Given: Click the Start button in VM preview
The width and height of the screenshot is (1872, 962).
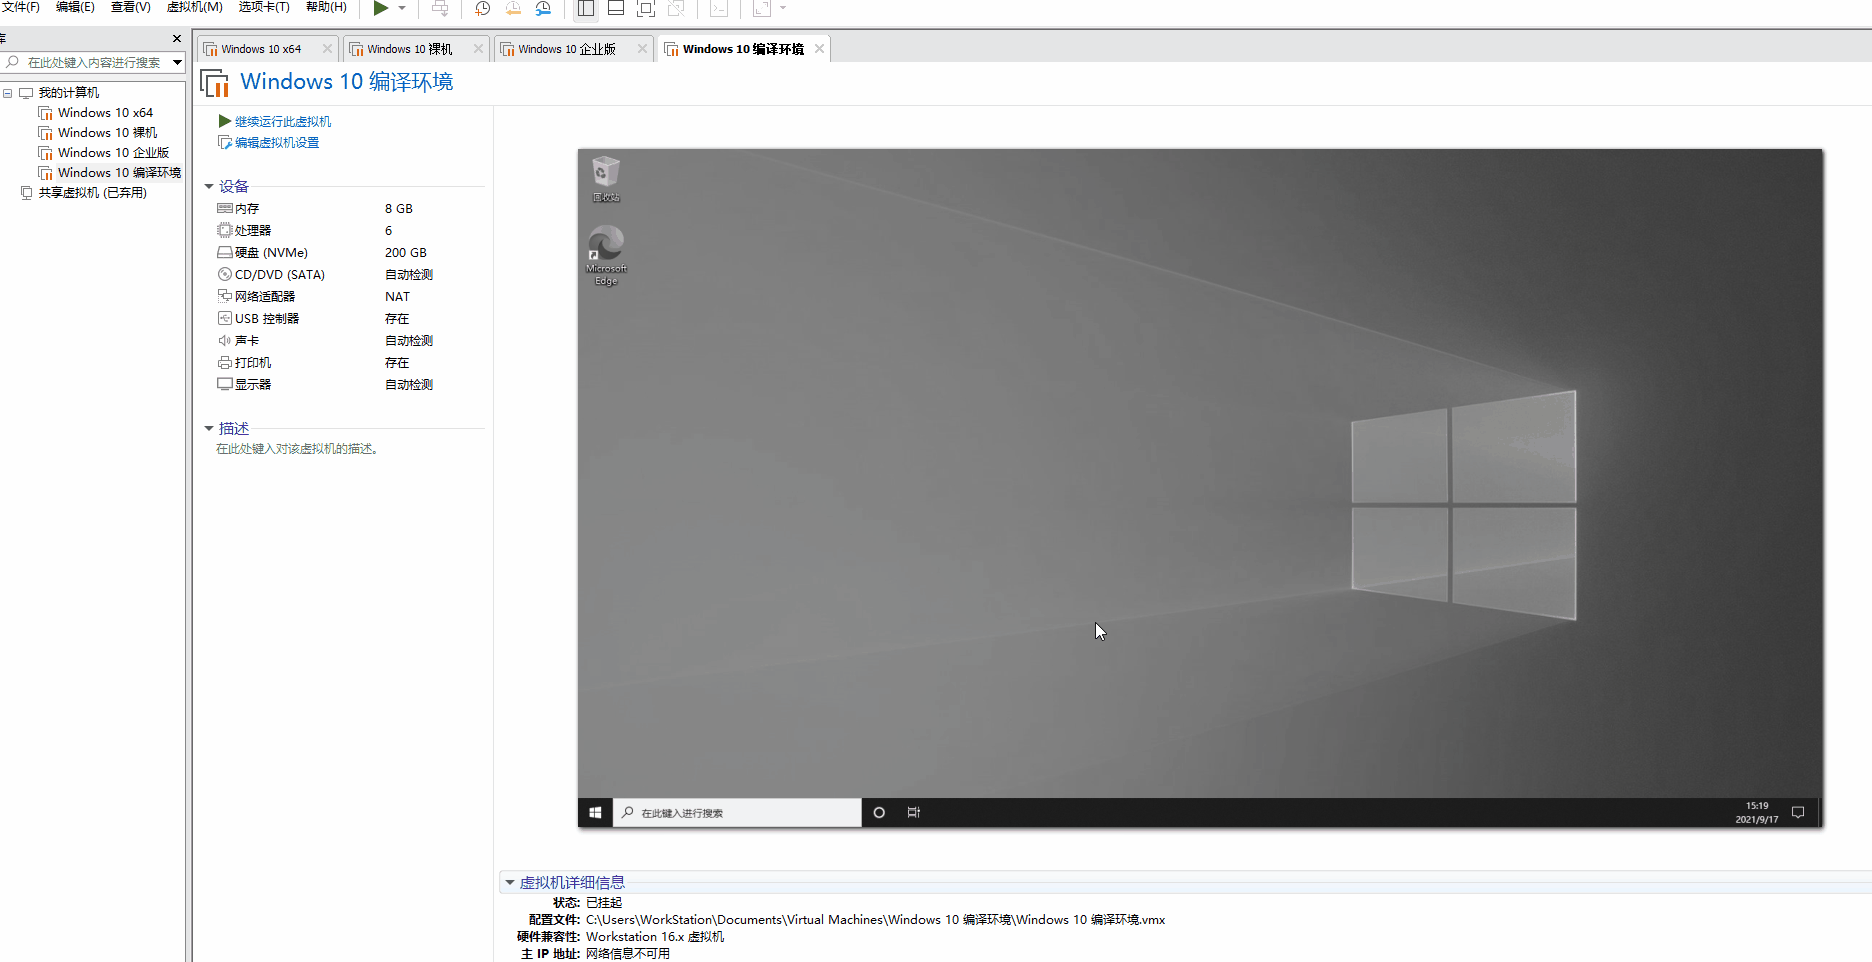Looking at the screenshot, I should (595, 813).
